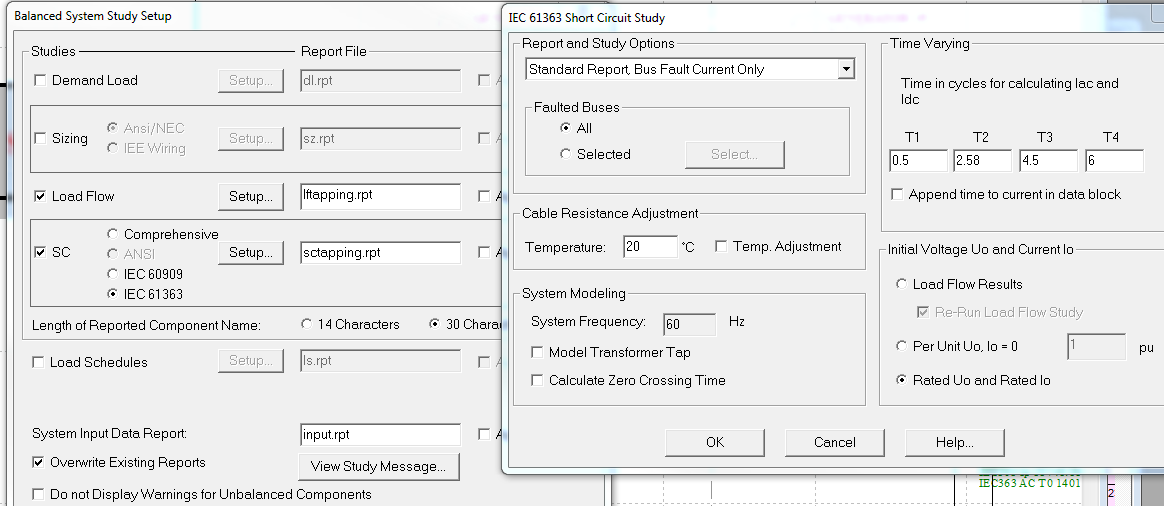The image size is (1164, 506).
Task: Enable the Demand Load study checkbox
Action: (41, 80)
